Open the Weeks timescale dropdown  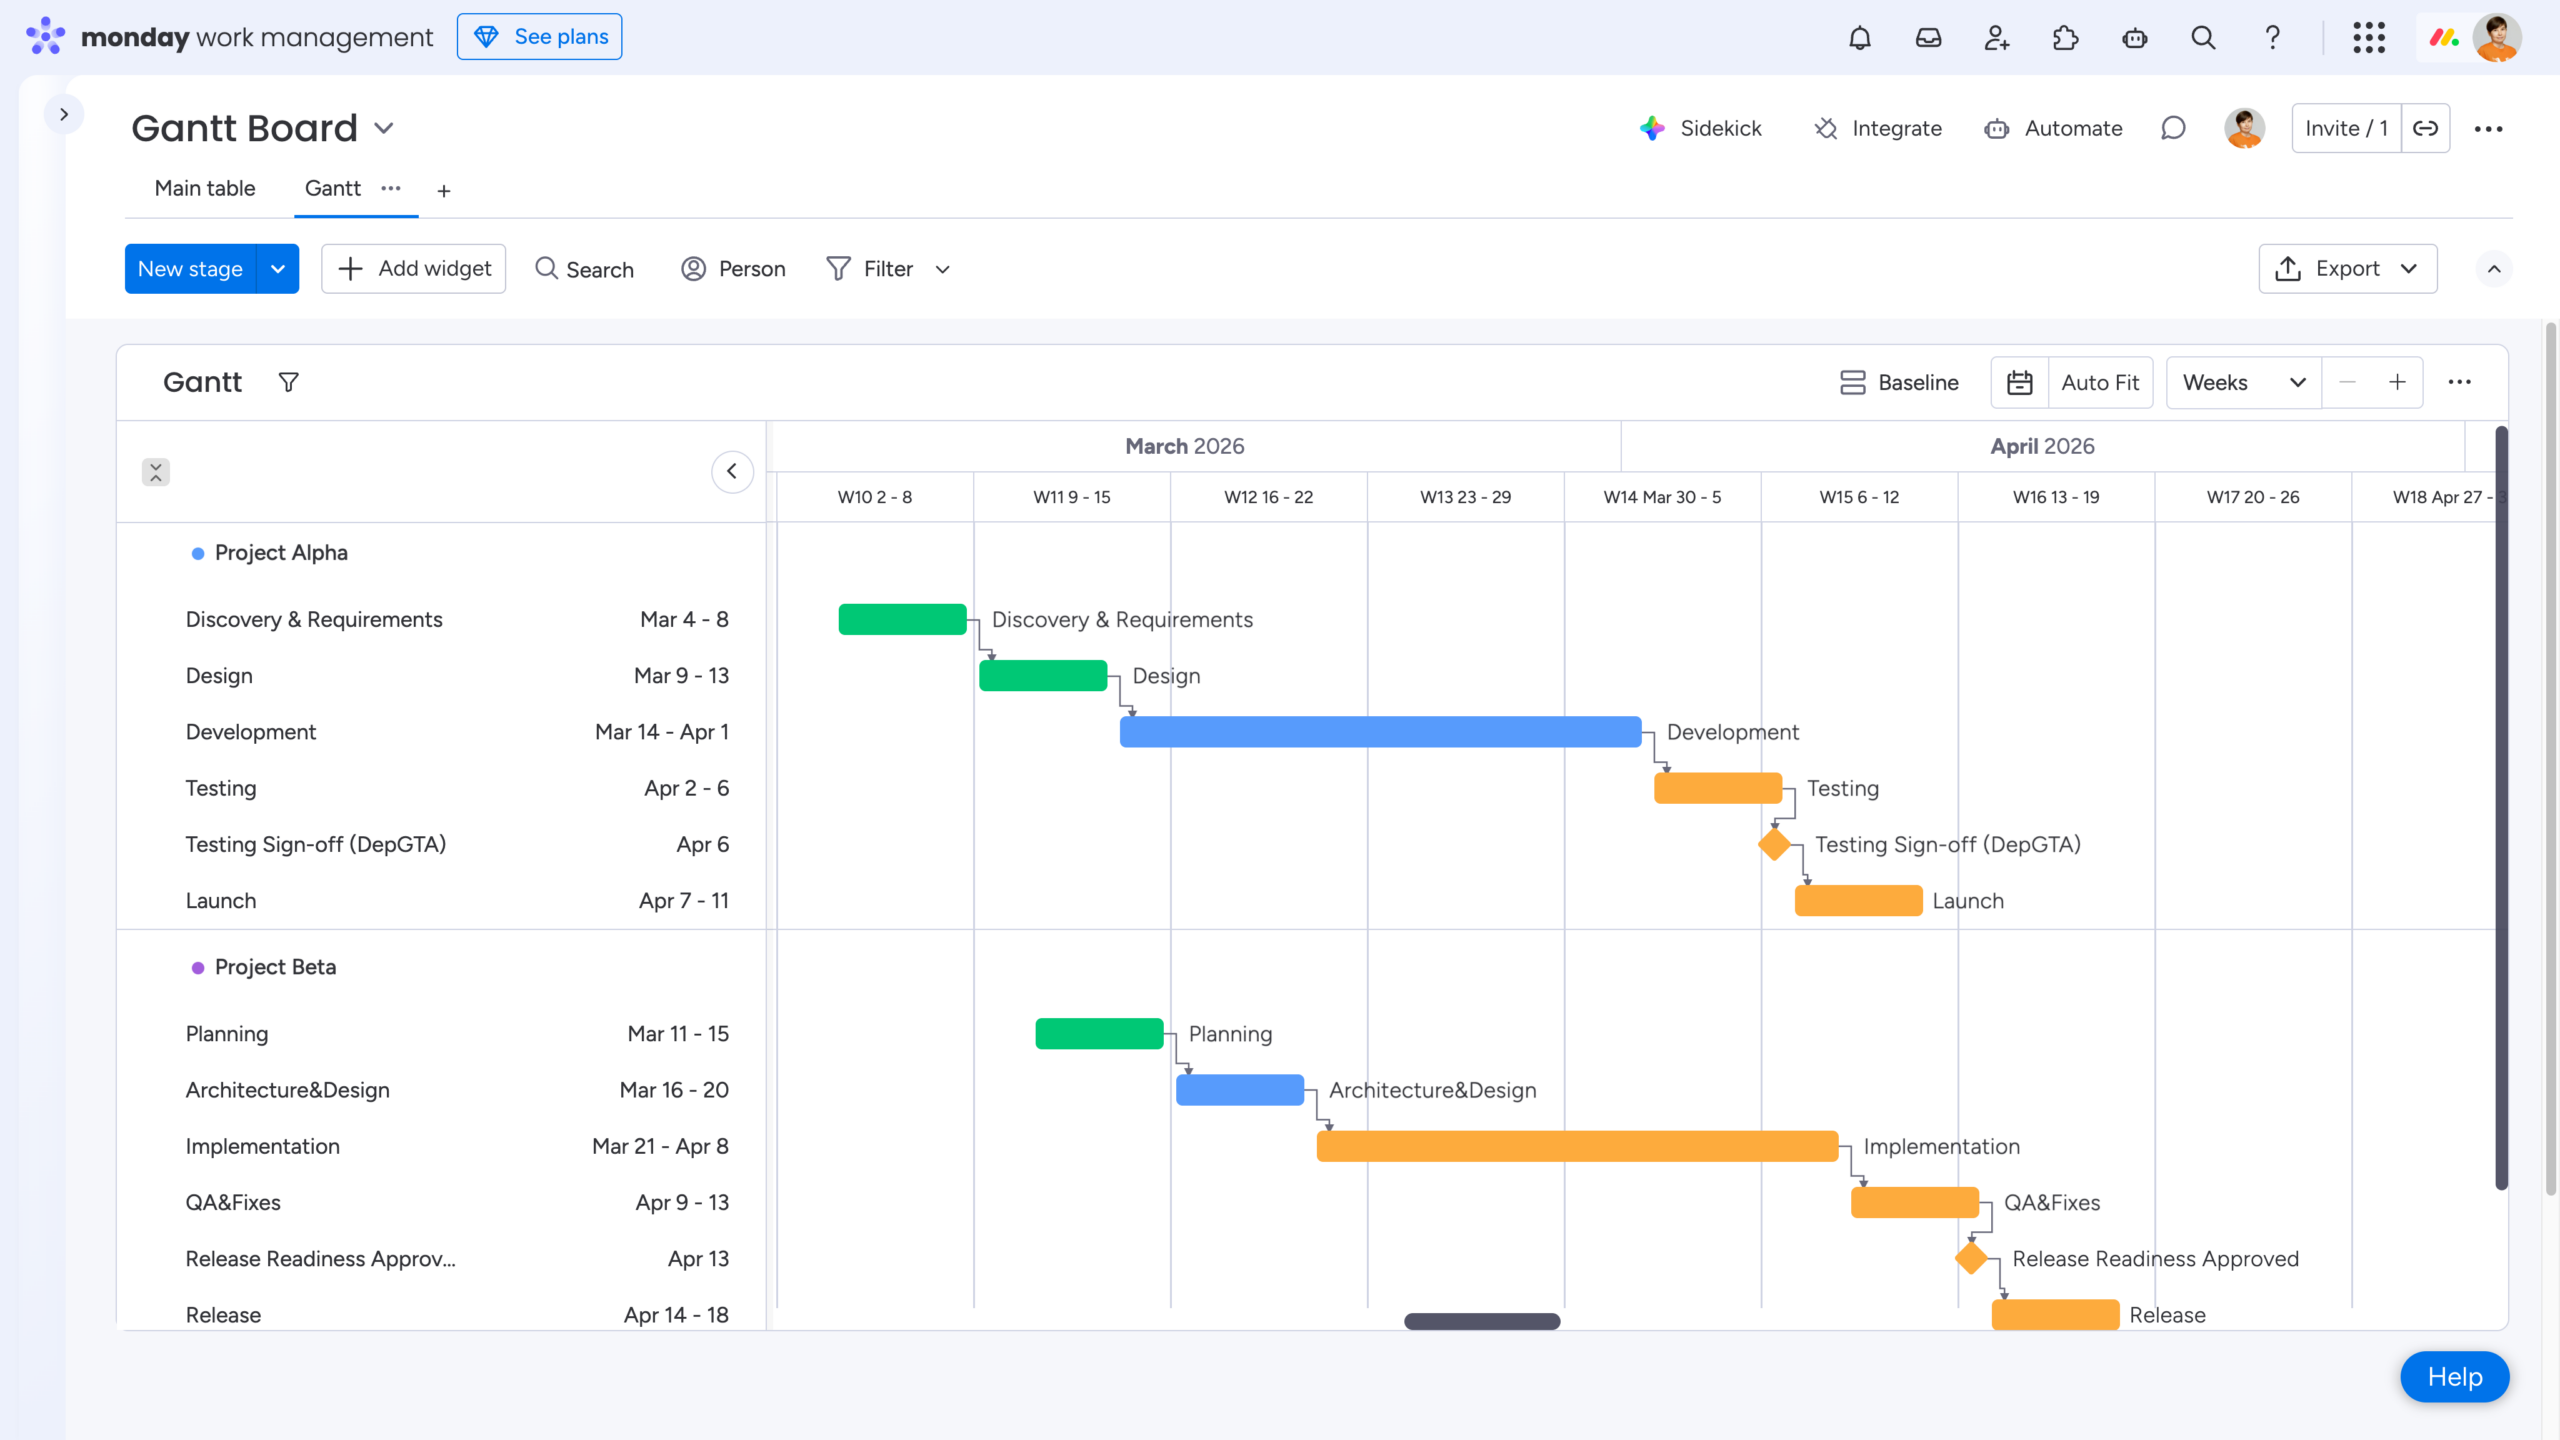(x=2242, y=382)
